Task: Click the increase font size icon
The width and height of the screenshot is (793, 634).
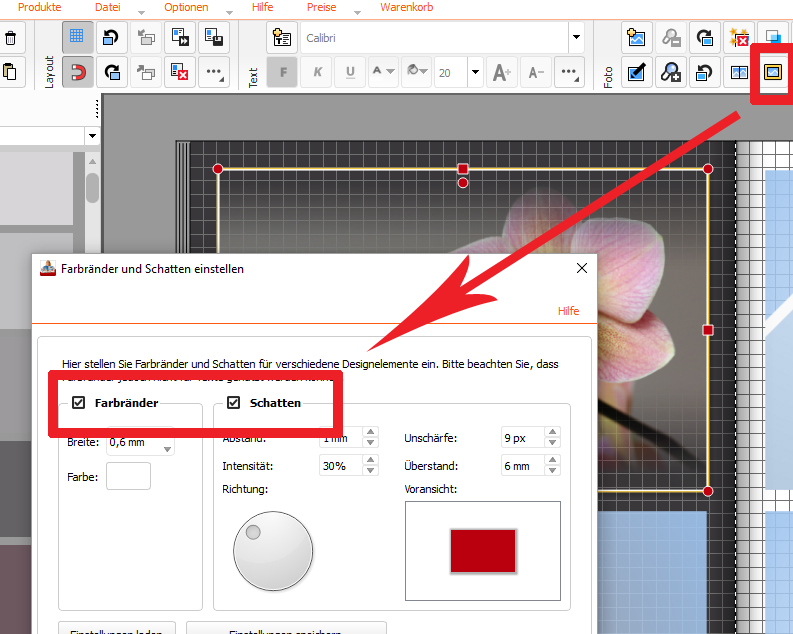Action: click(502, 72)
